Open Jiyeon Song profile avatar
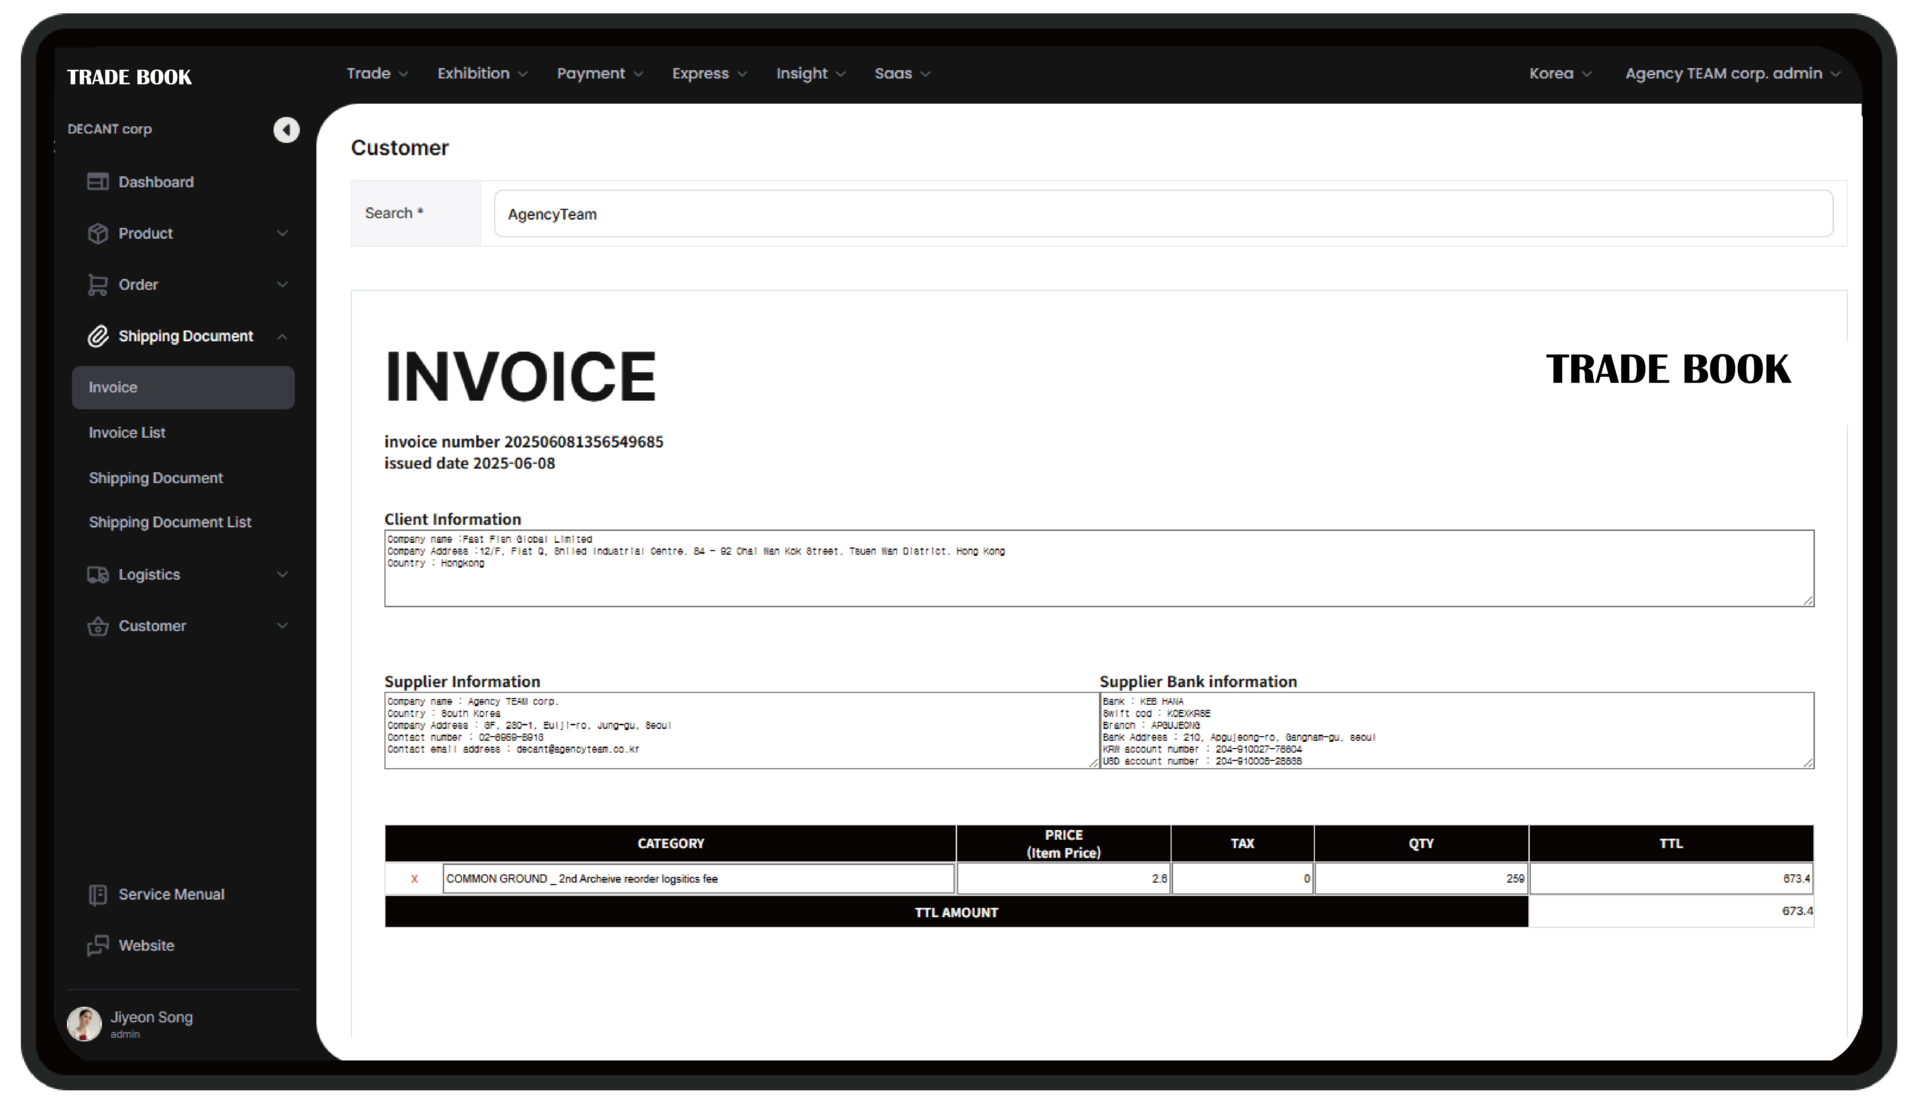 tap(84, 1024)
